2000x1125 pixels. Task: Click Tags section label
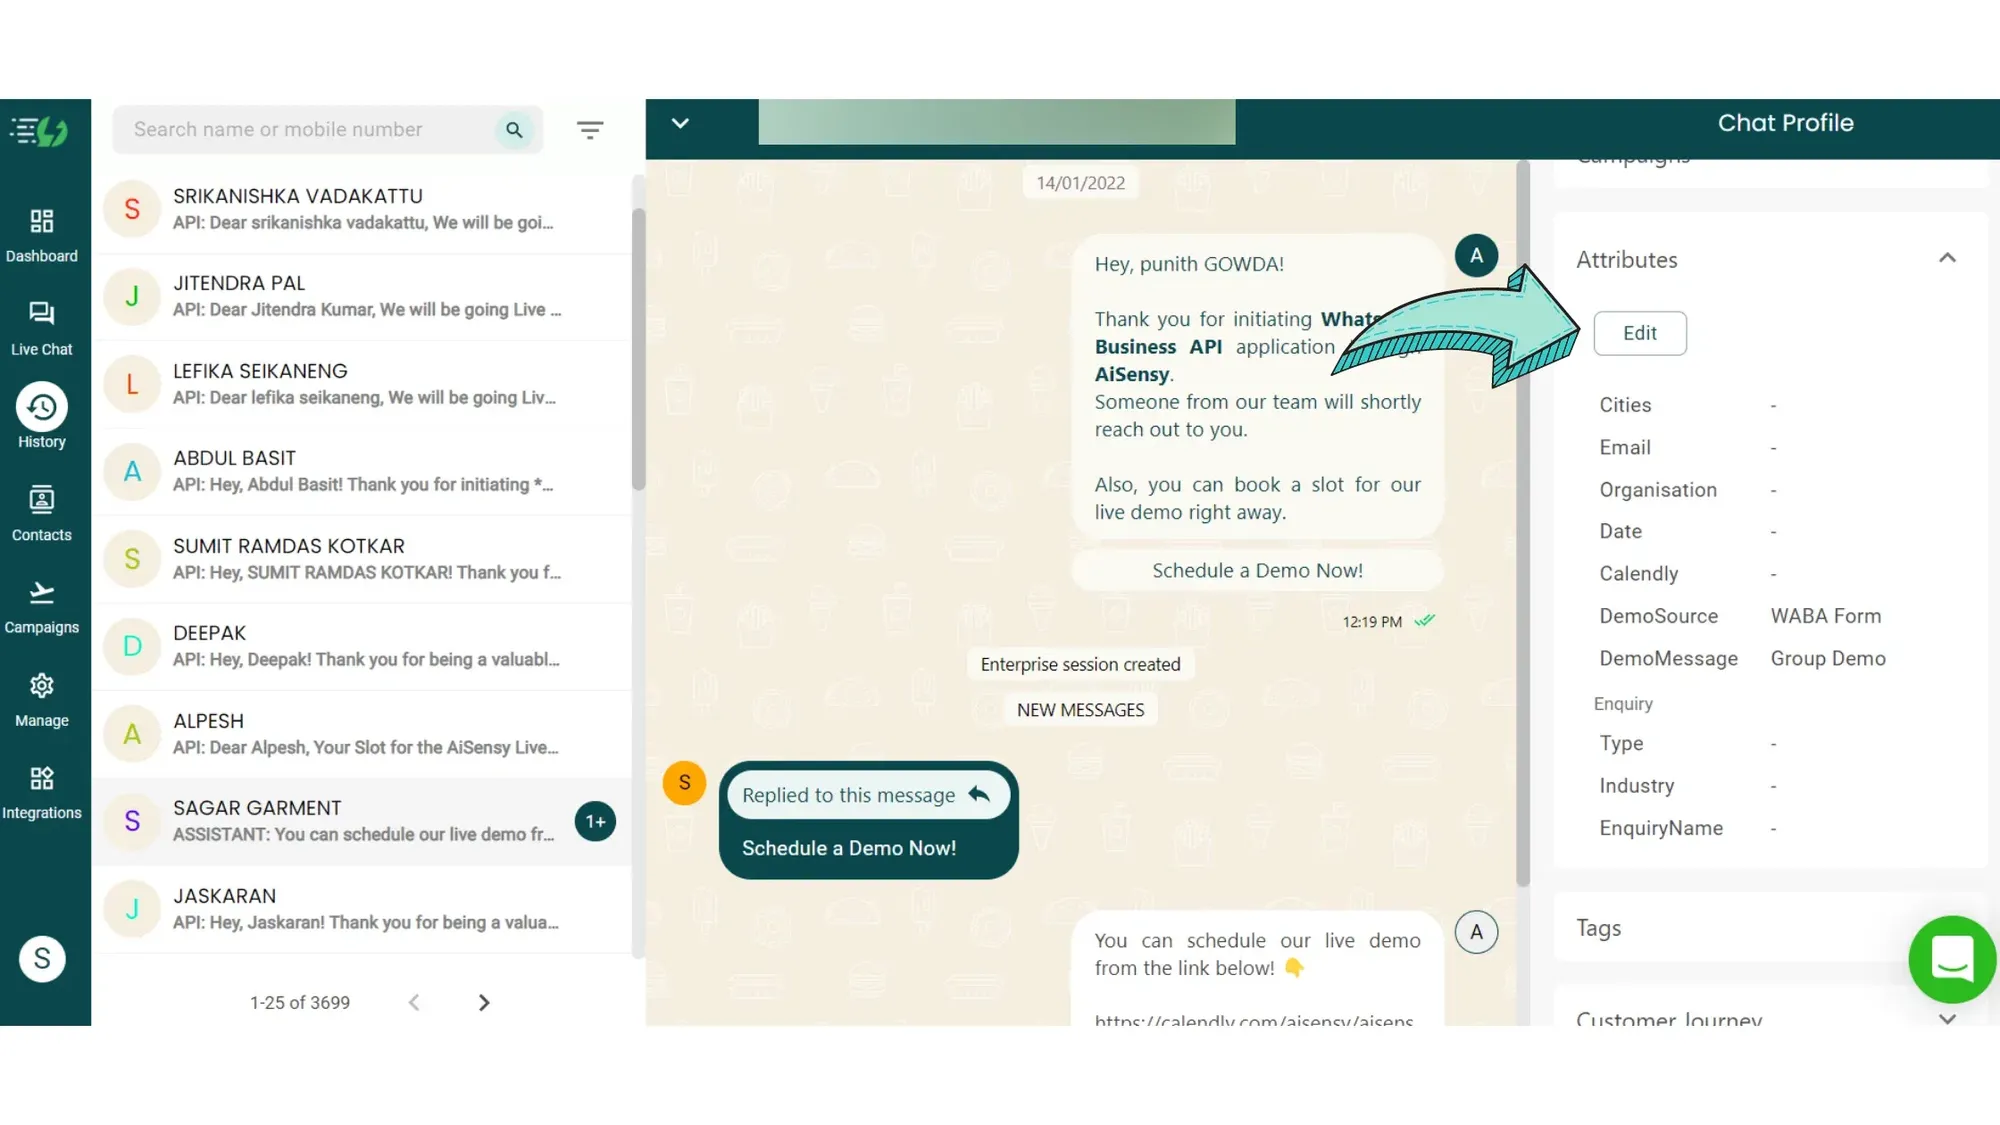point(1599,927)
